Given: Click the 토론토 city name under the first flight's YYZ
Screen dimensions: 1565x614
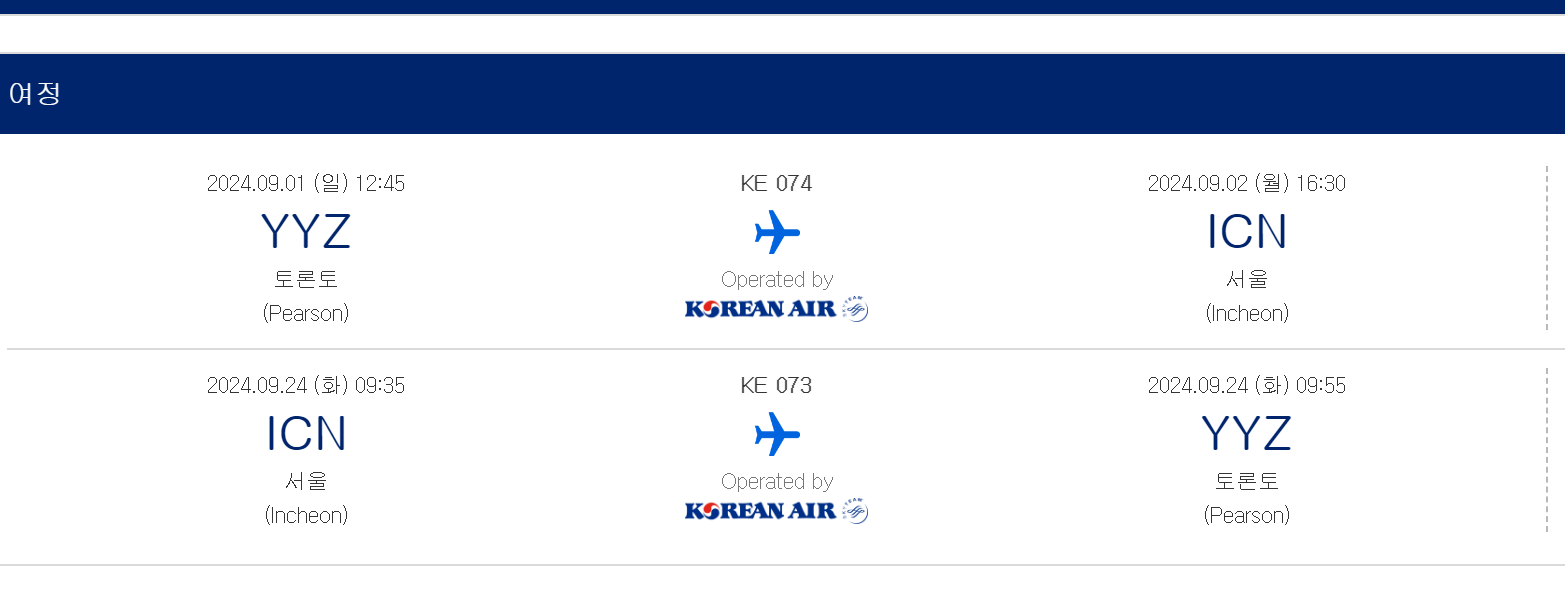Looking at the screenshot, I should pos(306,279).
